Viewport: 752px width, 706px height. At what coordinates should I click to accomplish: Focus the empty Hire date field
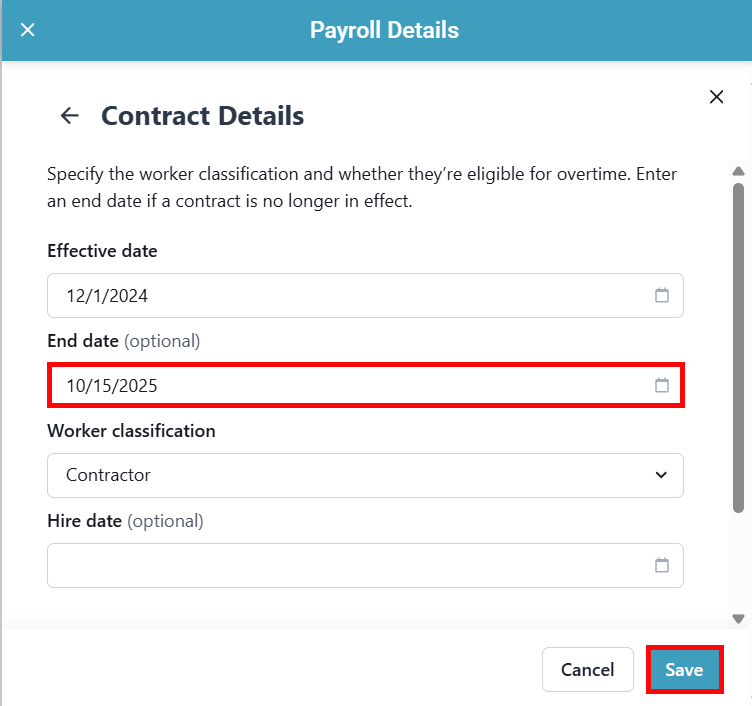tap(350, 566)
